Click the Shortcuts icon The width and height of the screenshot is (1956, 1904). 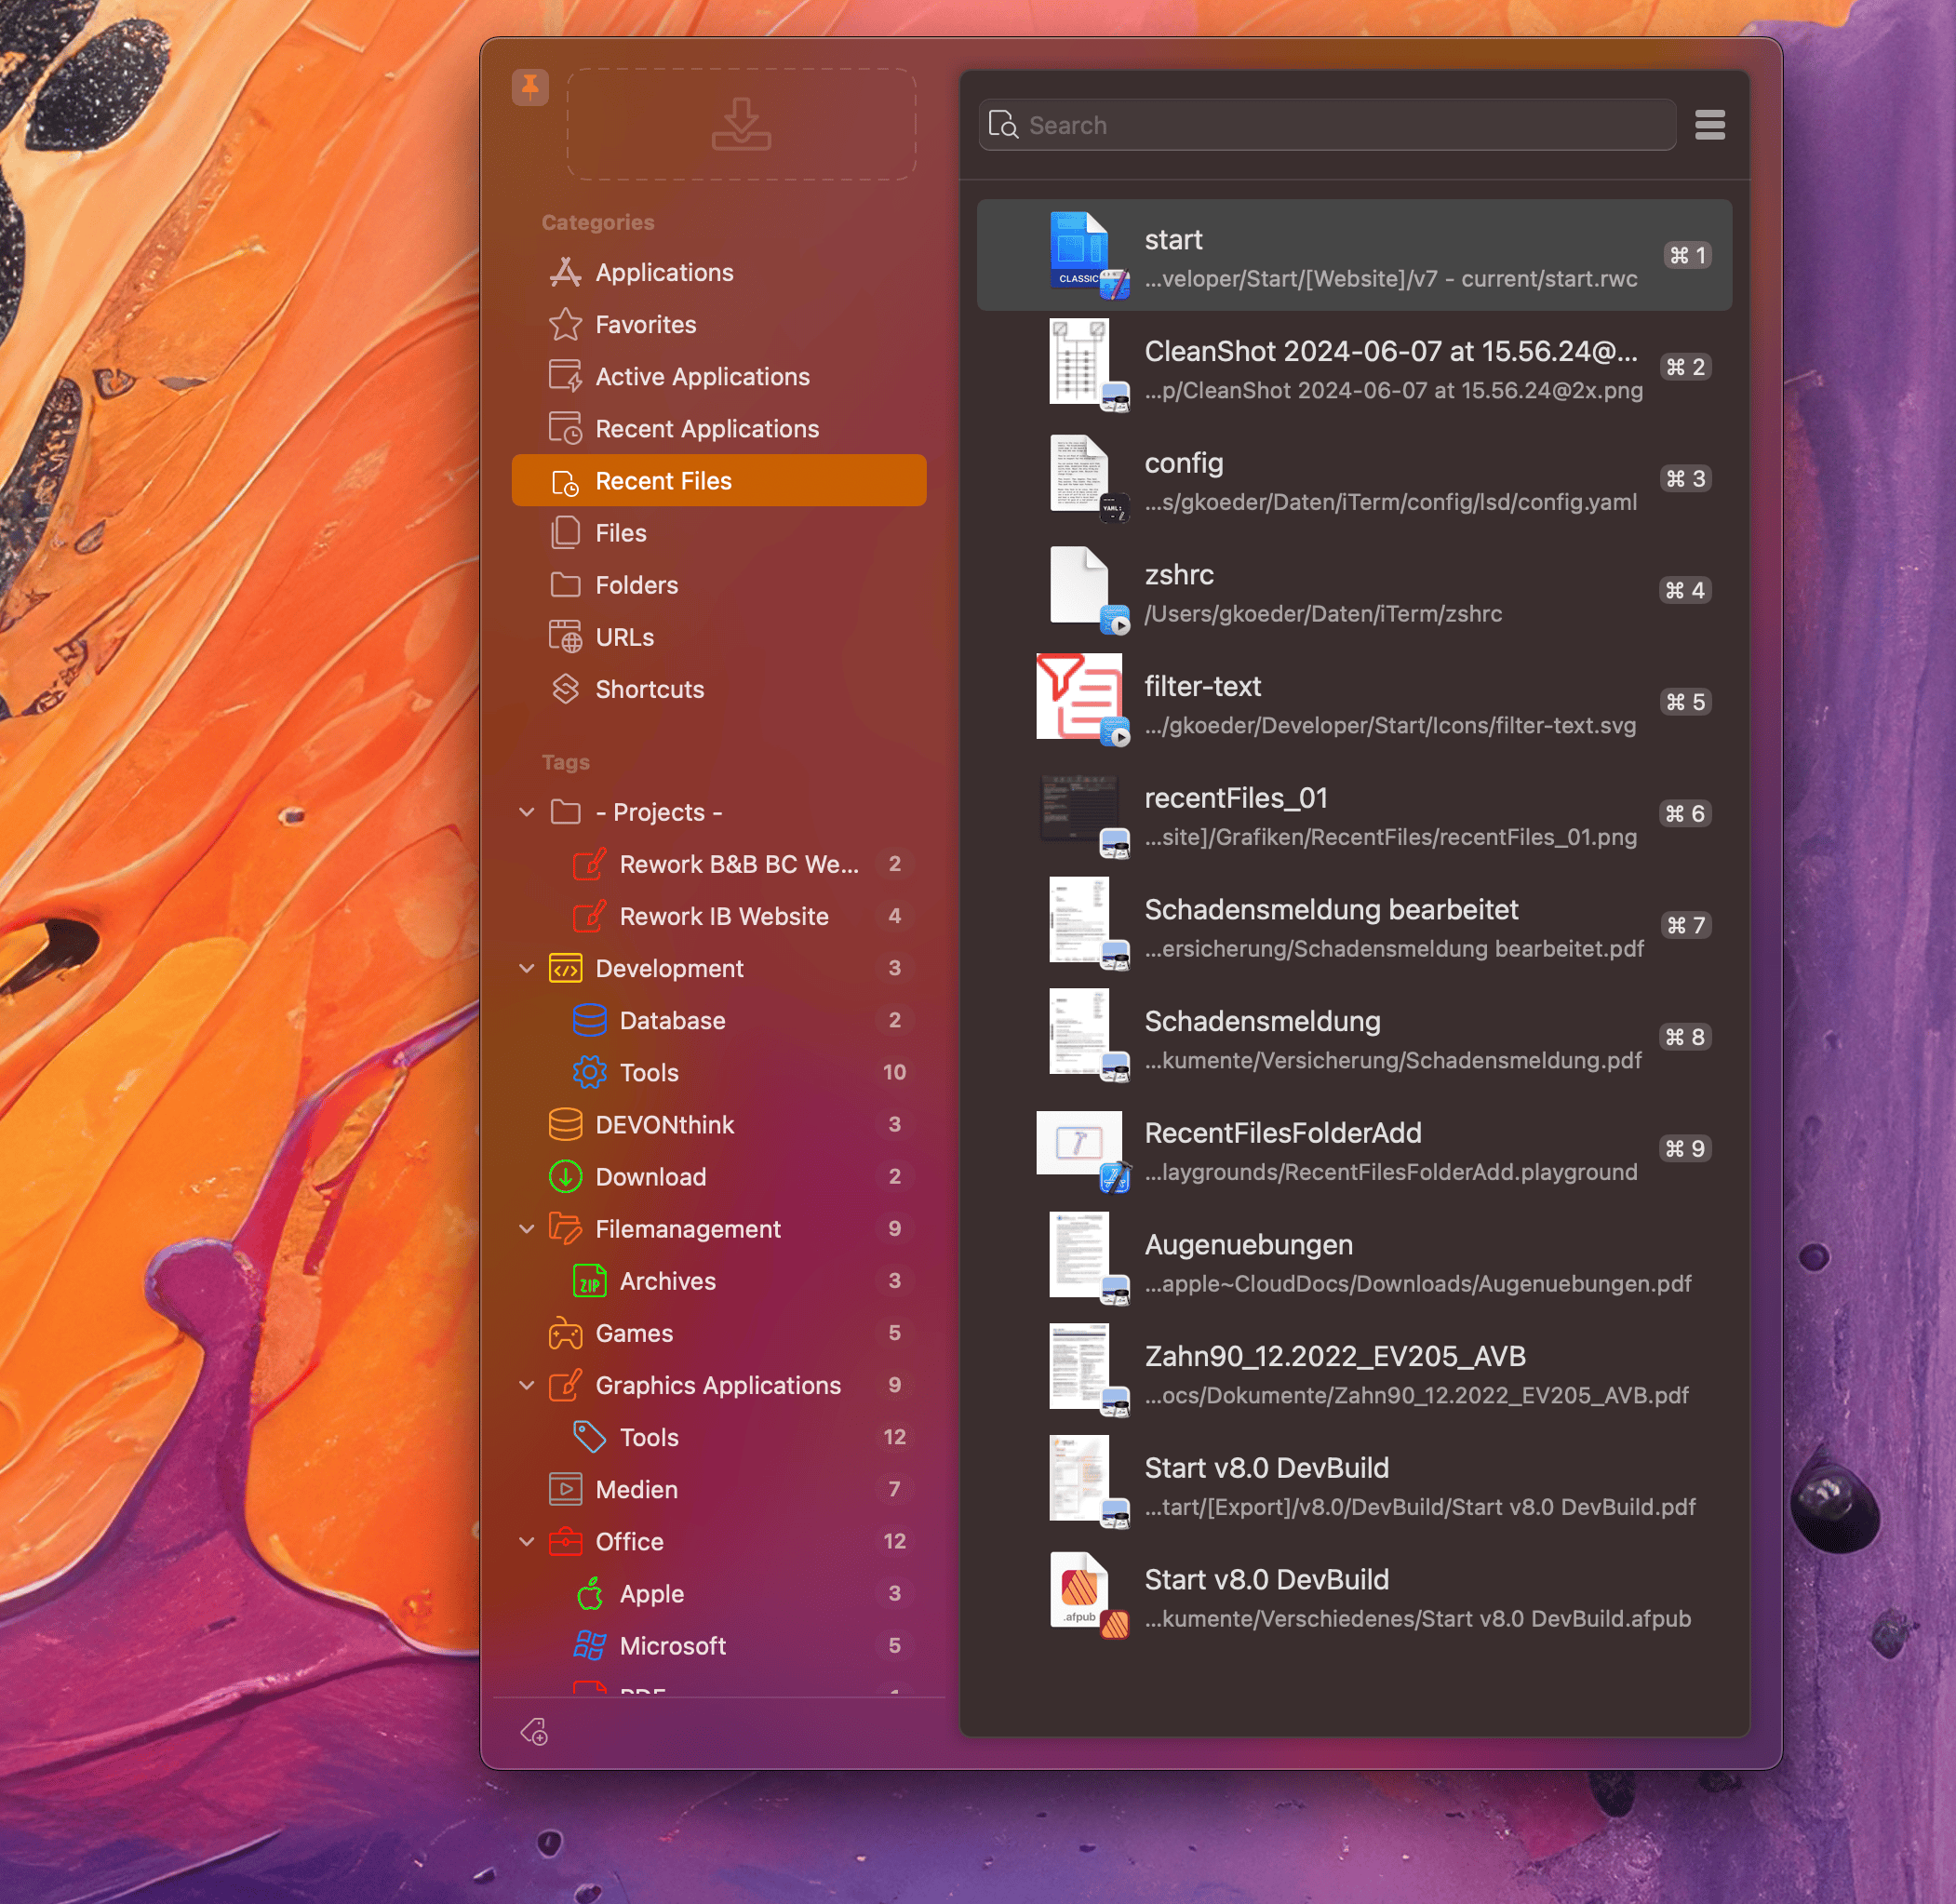tap(565, 688)
